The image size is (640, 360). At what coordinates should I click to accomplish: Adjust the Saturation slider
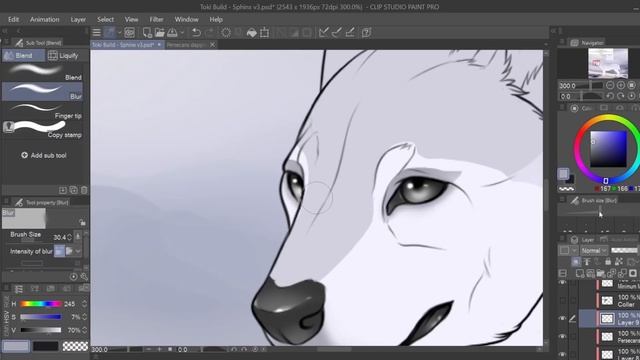(41, 317)
